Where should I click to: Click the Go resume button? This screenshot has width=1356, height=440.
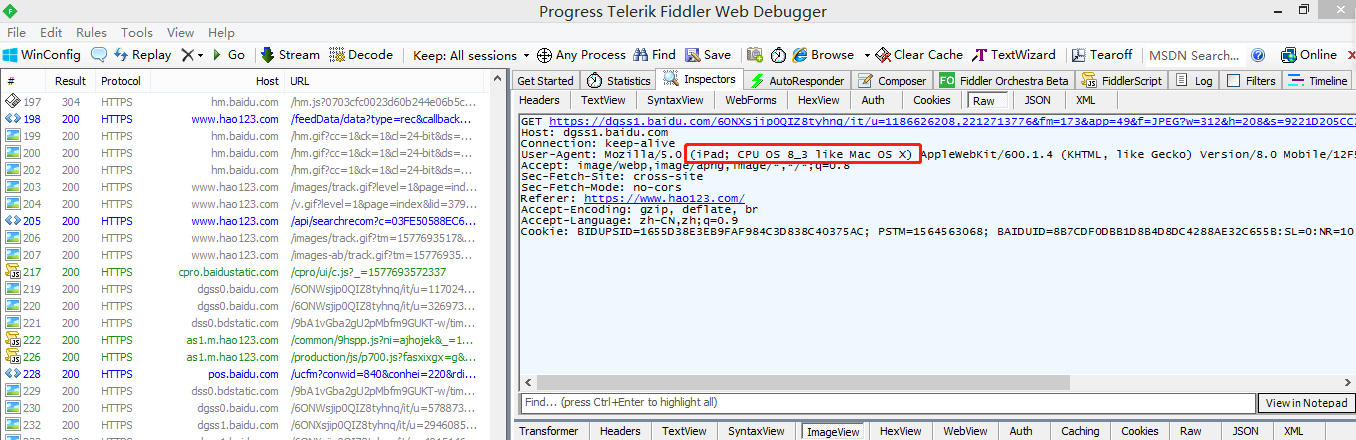tap(227, 55)
